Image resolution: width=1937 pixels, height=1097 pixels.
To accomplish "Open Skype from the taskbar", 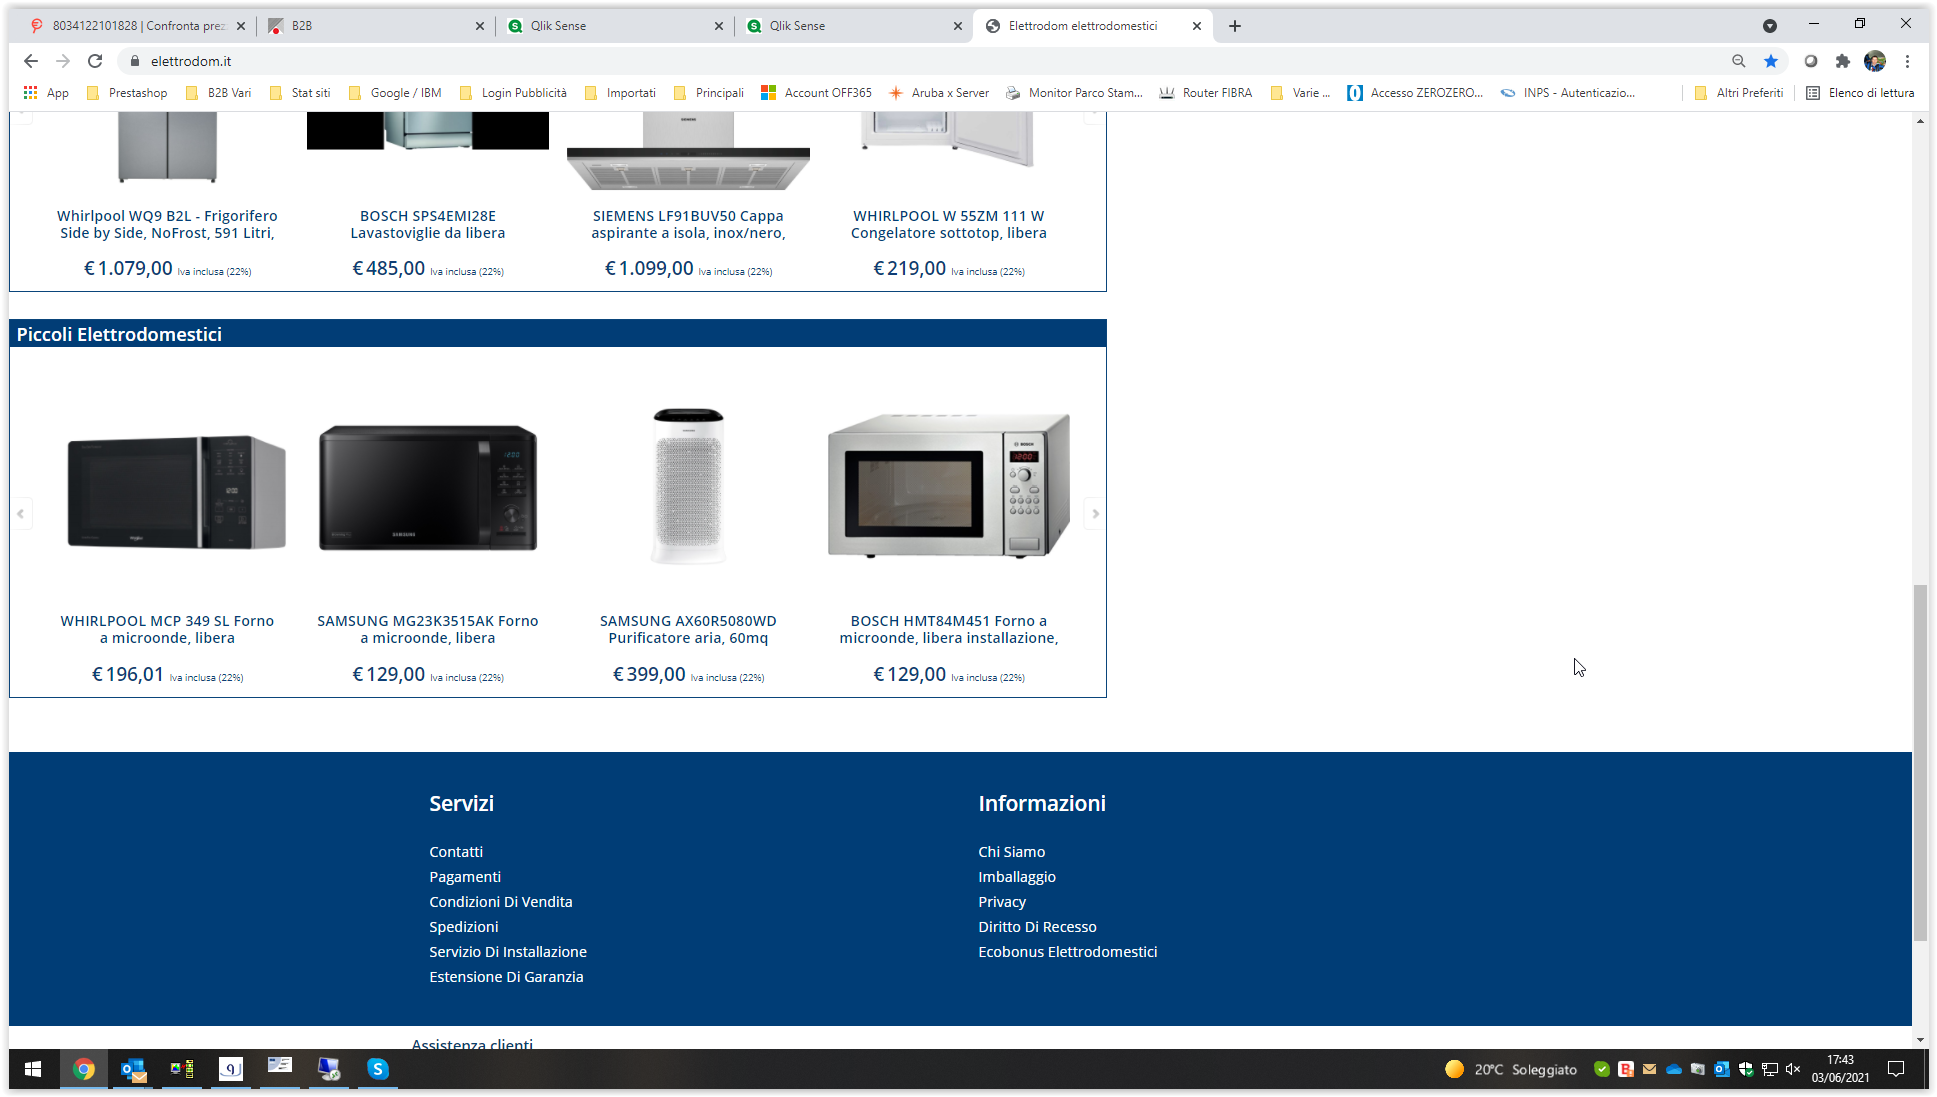I will coord(377,1069).
